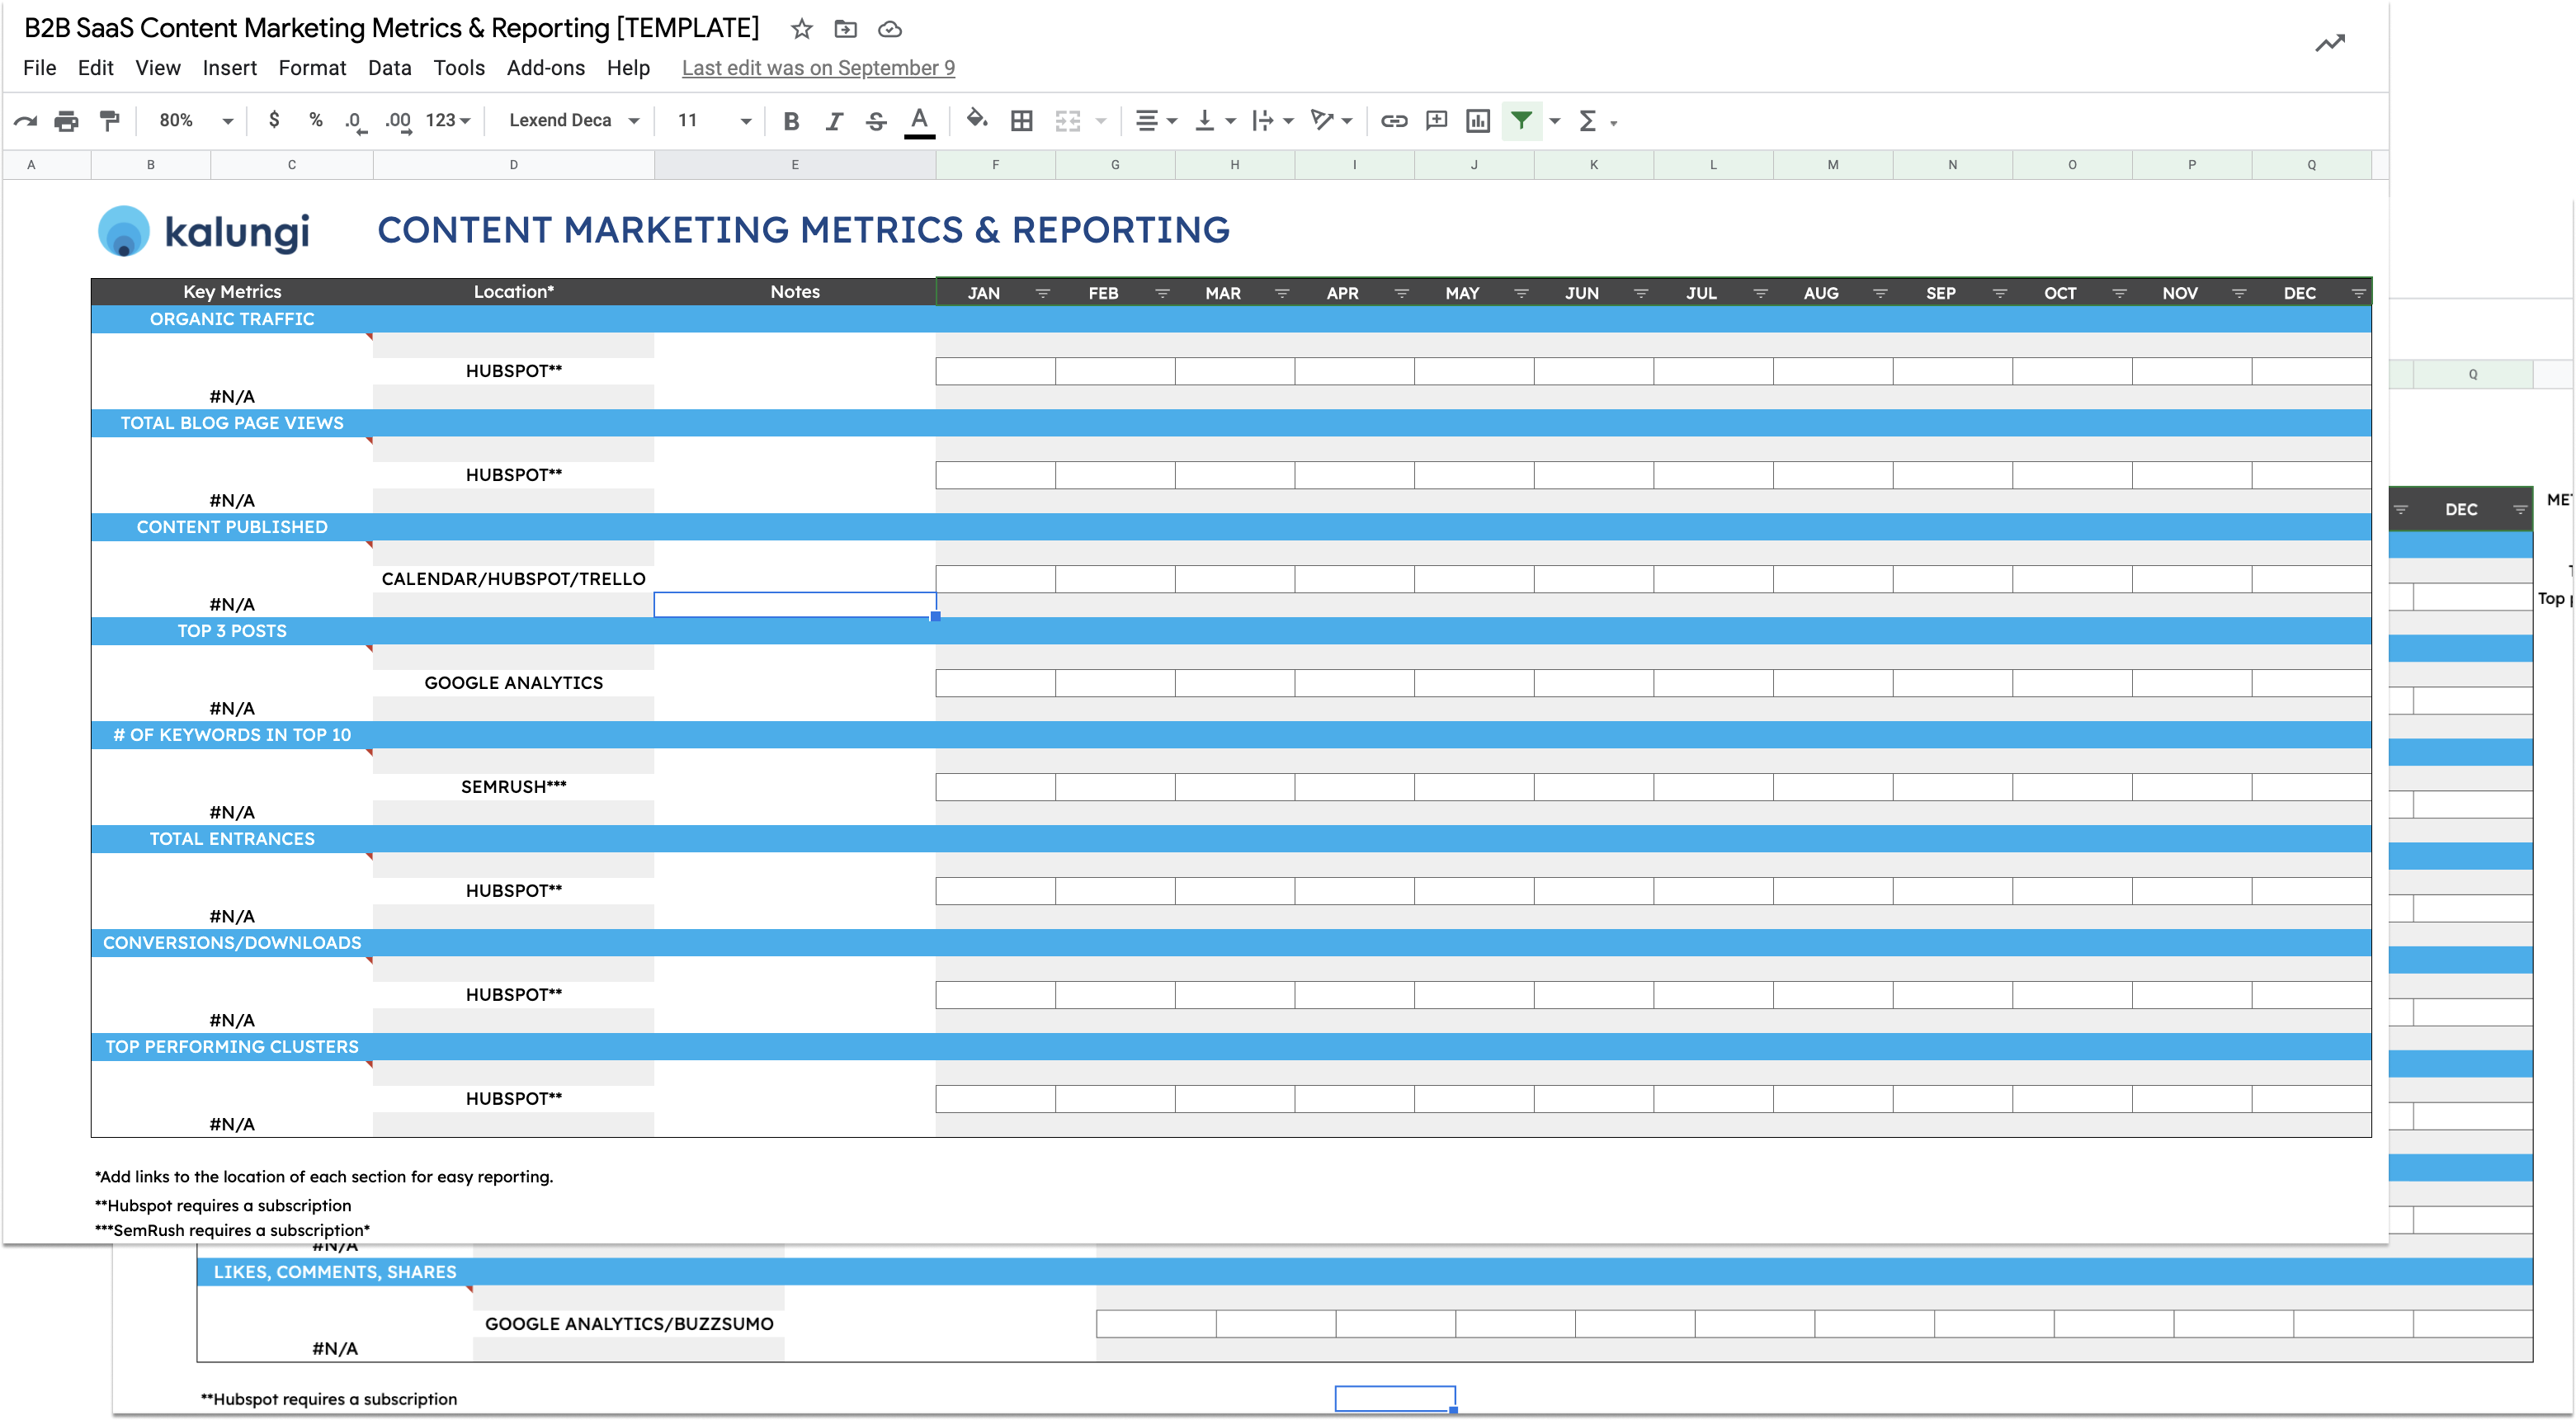
Task: Open the JAN column filter dropdown
Action: [x=1042, y=293]
